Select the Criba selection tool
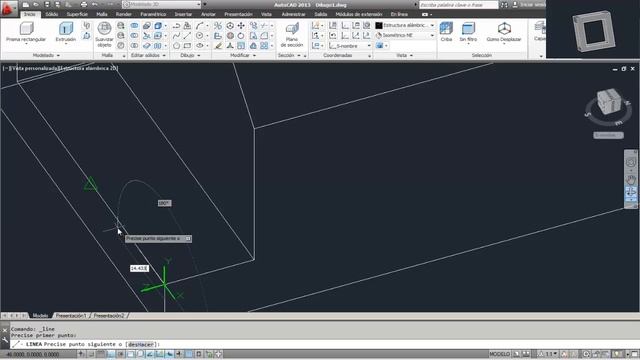640x360 pixels. pos(446,32)
